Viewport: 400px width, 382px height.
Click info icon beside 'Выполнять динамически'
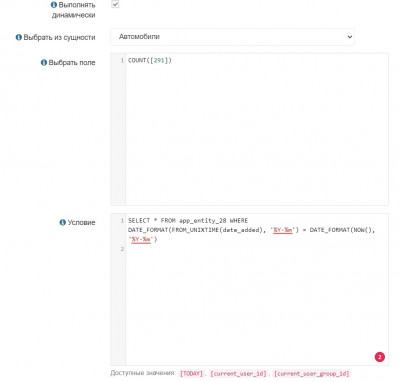pyautogui.click(x=54, y=5)
